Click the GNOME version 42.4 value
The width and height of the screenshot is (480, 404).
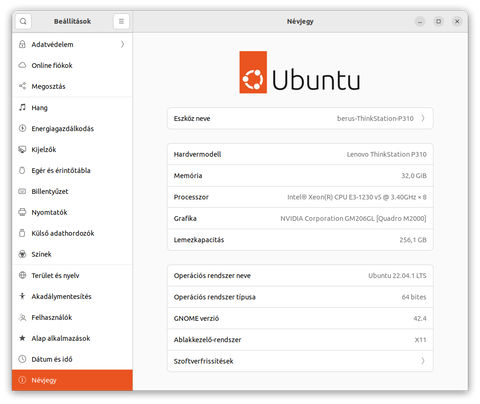click(x=420, y=318)
